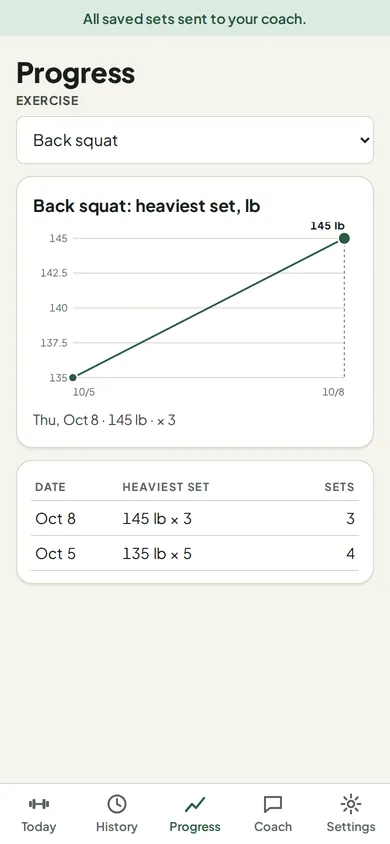Click the 10/8 x-axis date label

point(333,392)
